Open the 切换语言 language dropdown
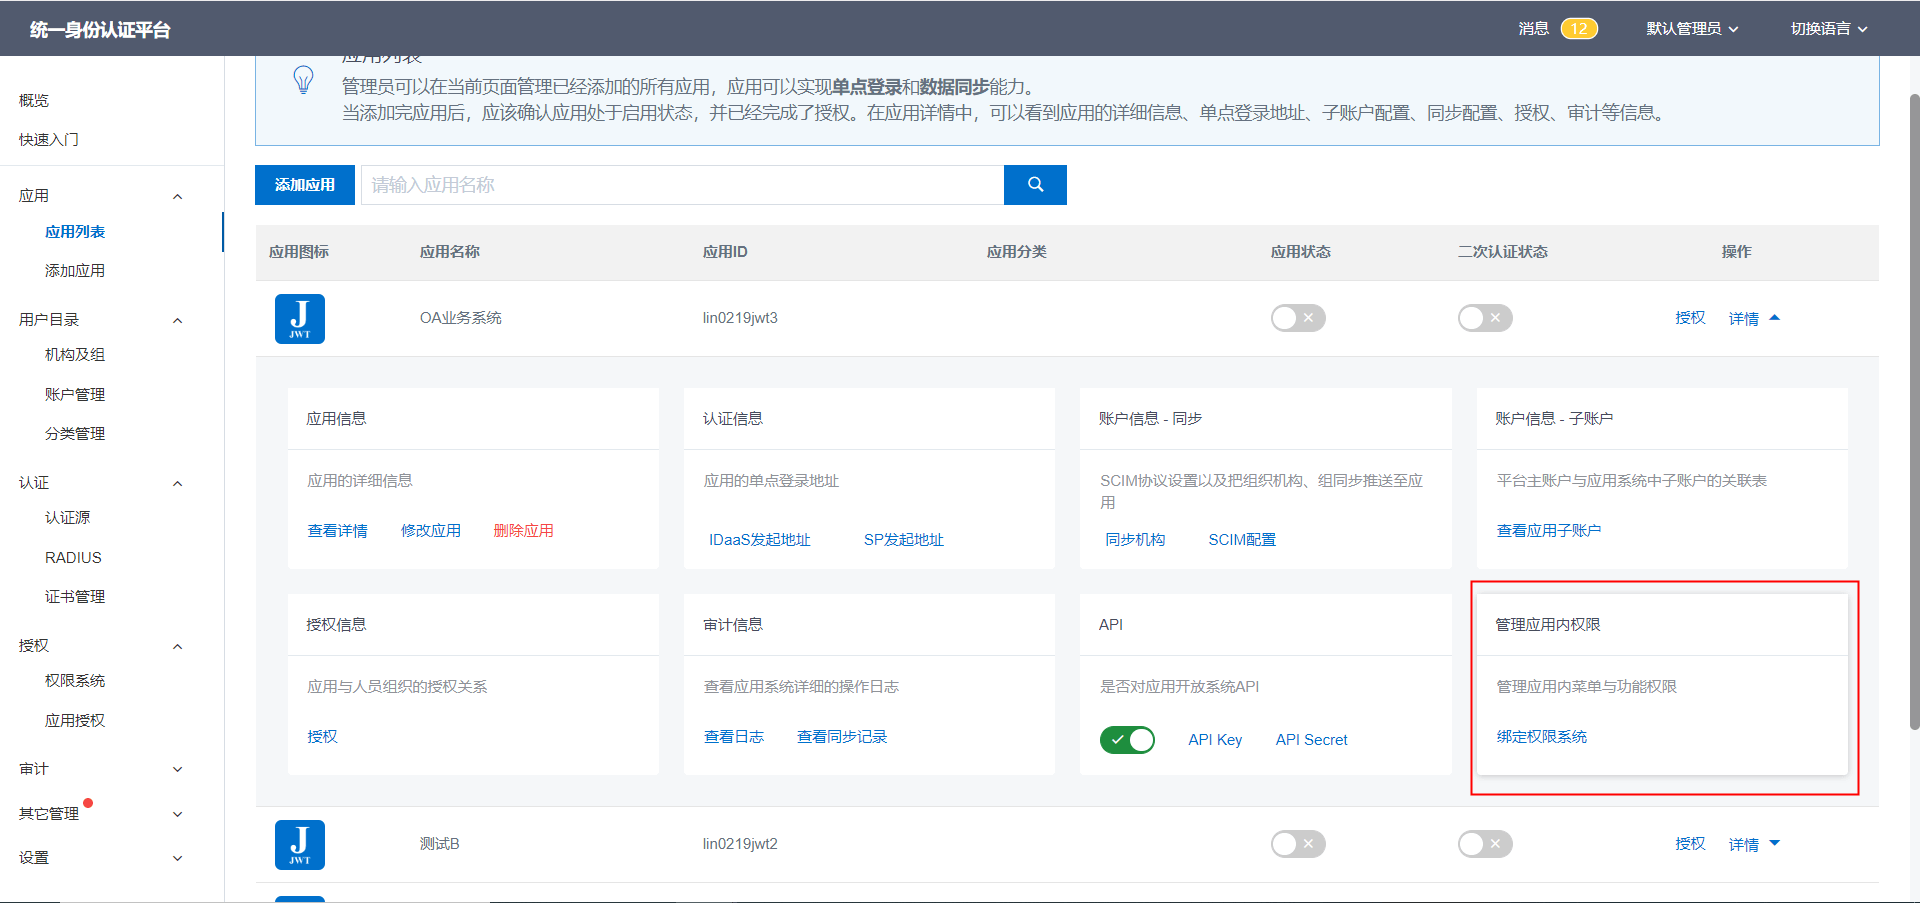The height and width of the screenshot is (903, 1920). 1828,29
